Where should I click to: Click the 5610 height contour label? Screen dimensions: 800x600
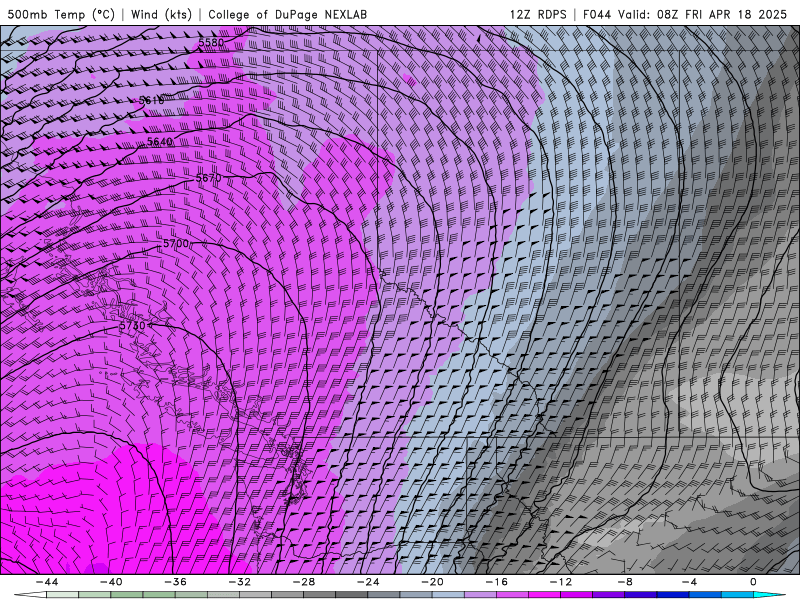point(152,101)
